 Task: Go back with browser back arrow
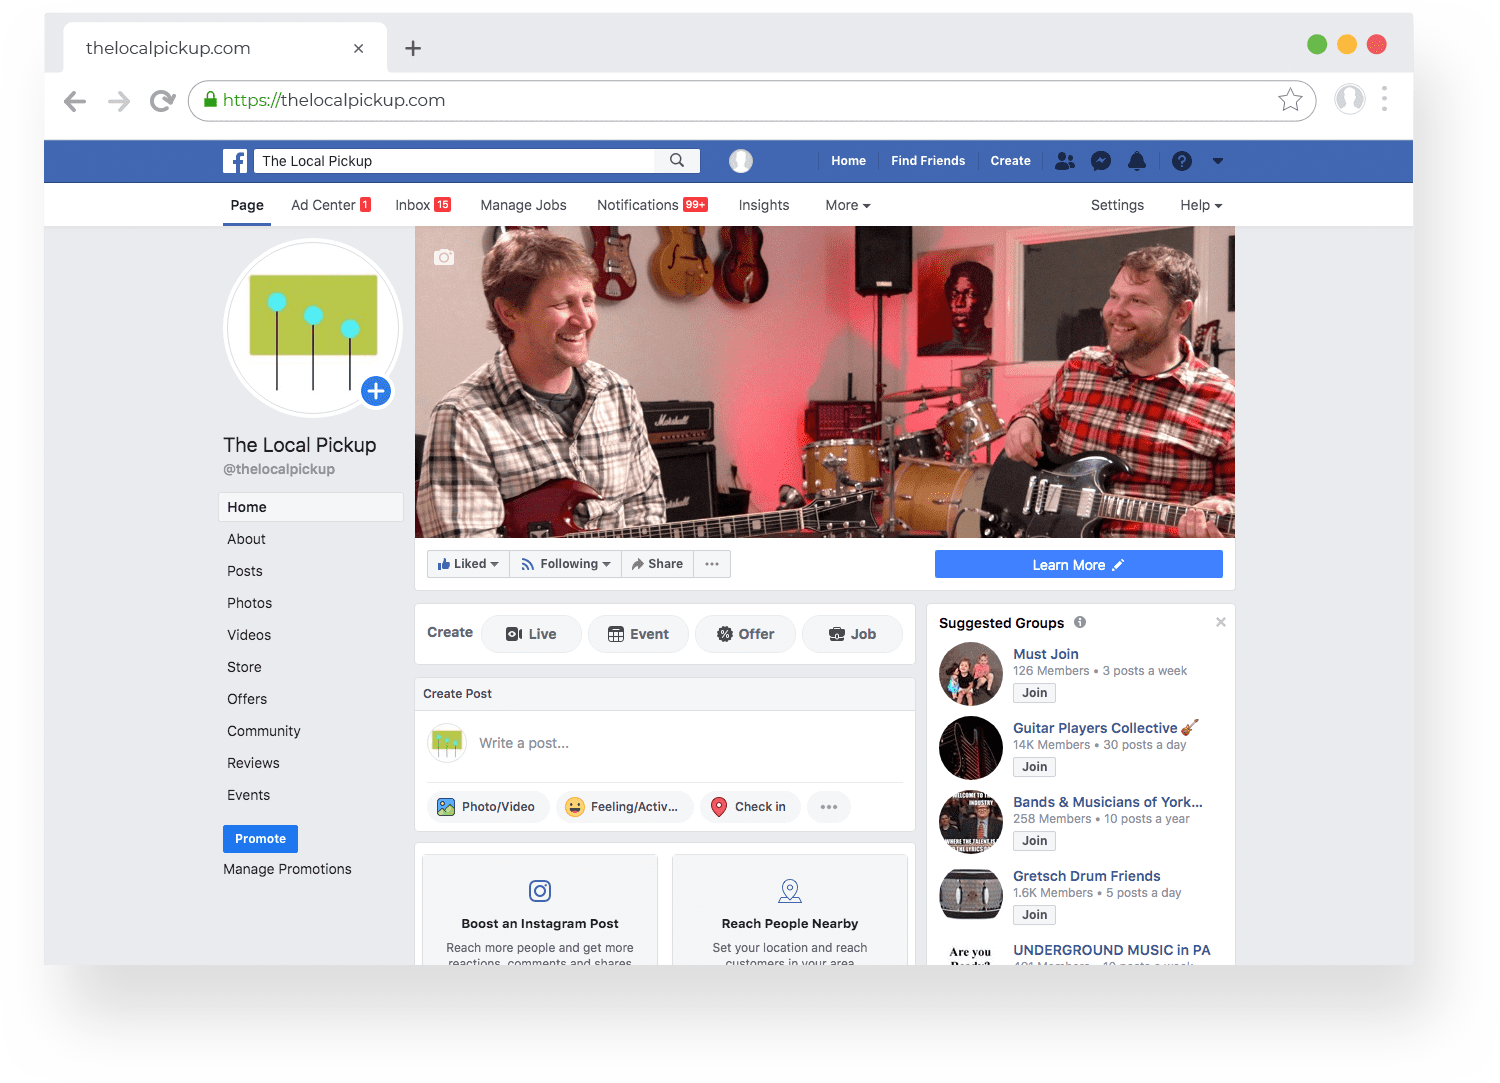75,100
